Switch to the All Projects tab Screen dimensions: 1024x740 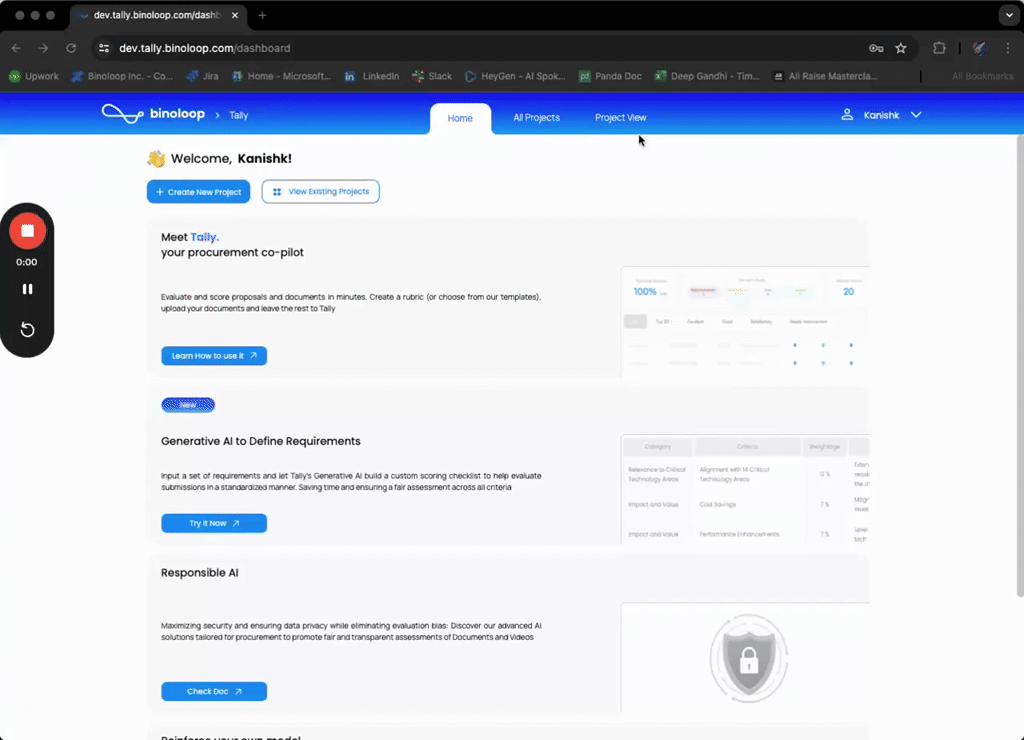pos(536,118)
